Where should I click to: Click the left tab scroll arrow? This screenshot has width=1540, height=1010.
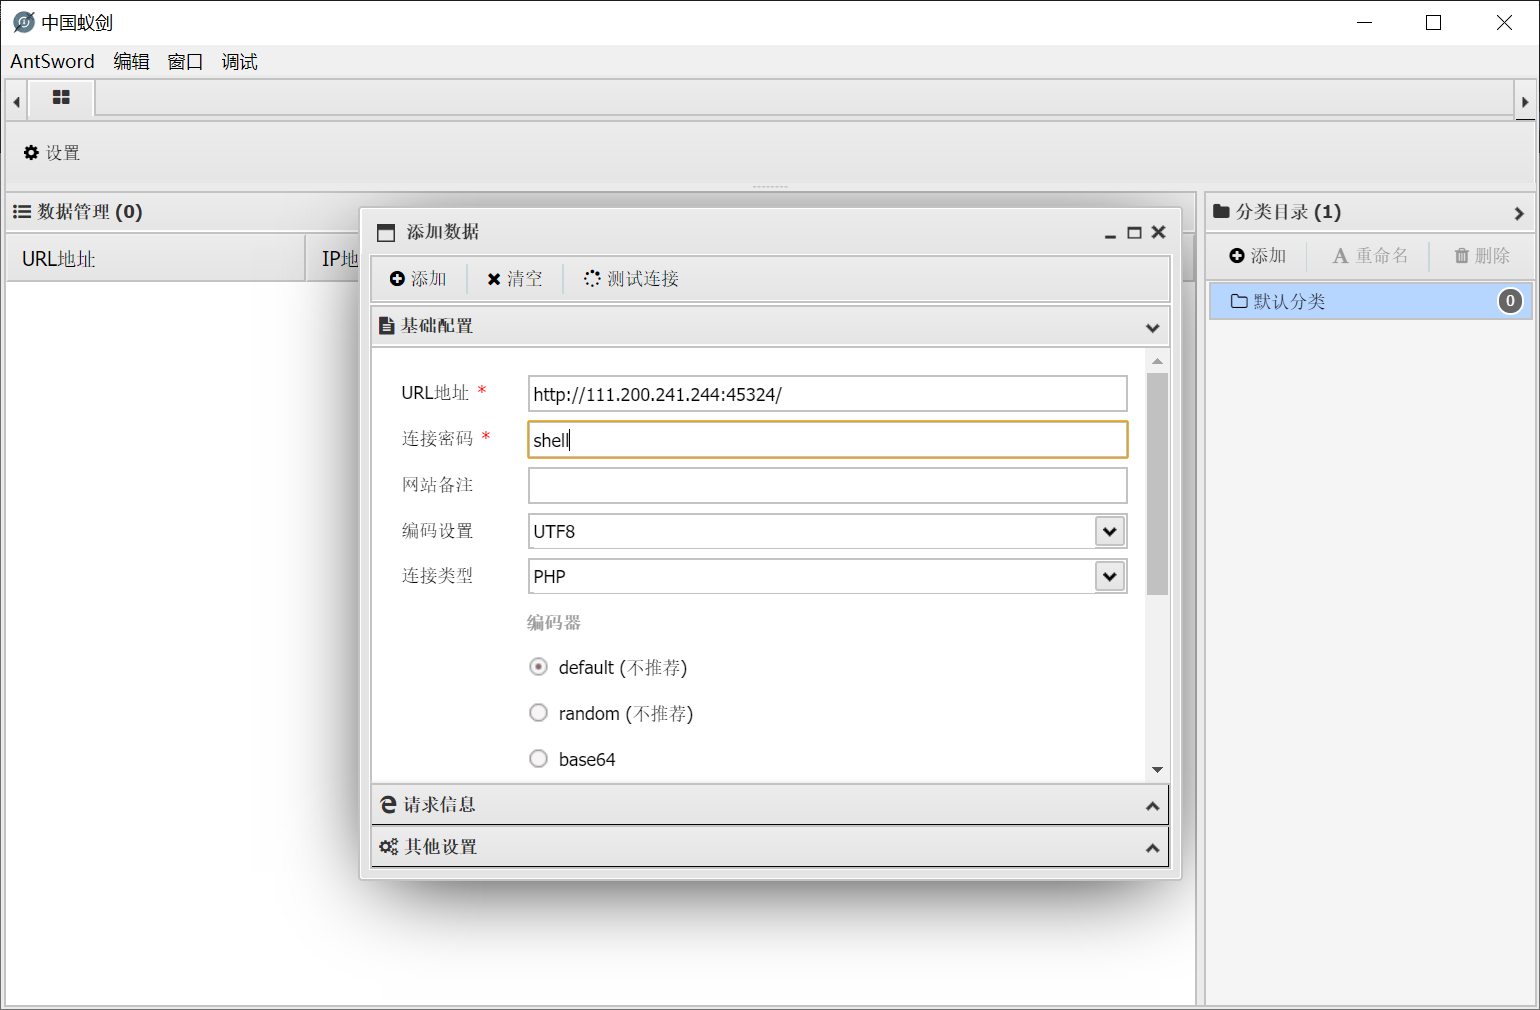(x=16, y=101)
